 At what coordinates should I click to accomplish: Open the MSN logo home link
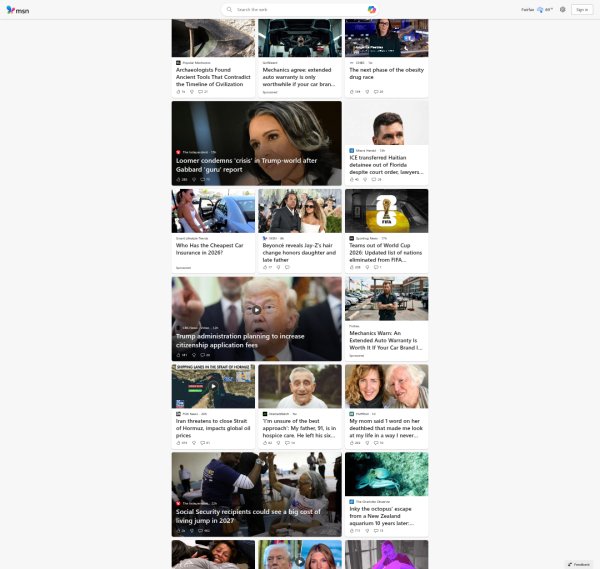coord(18,10)
